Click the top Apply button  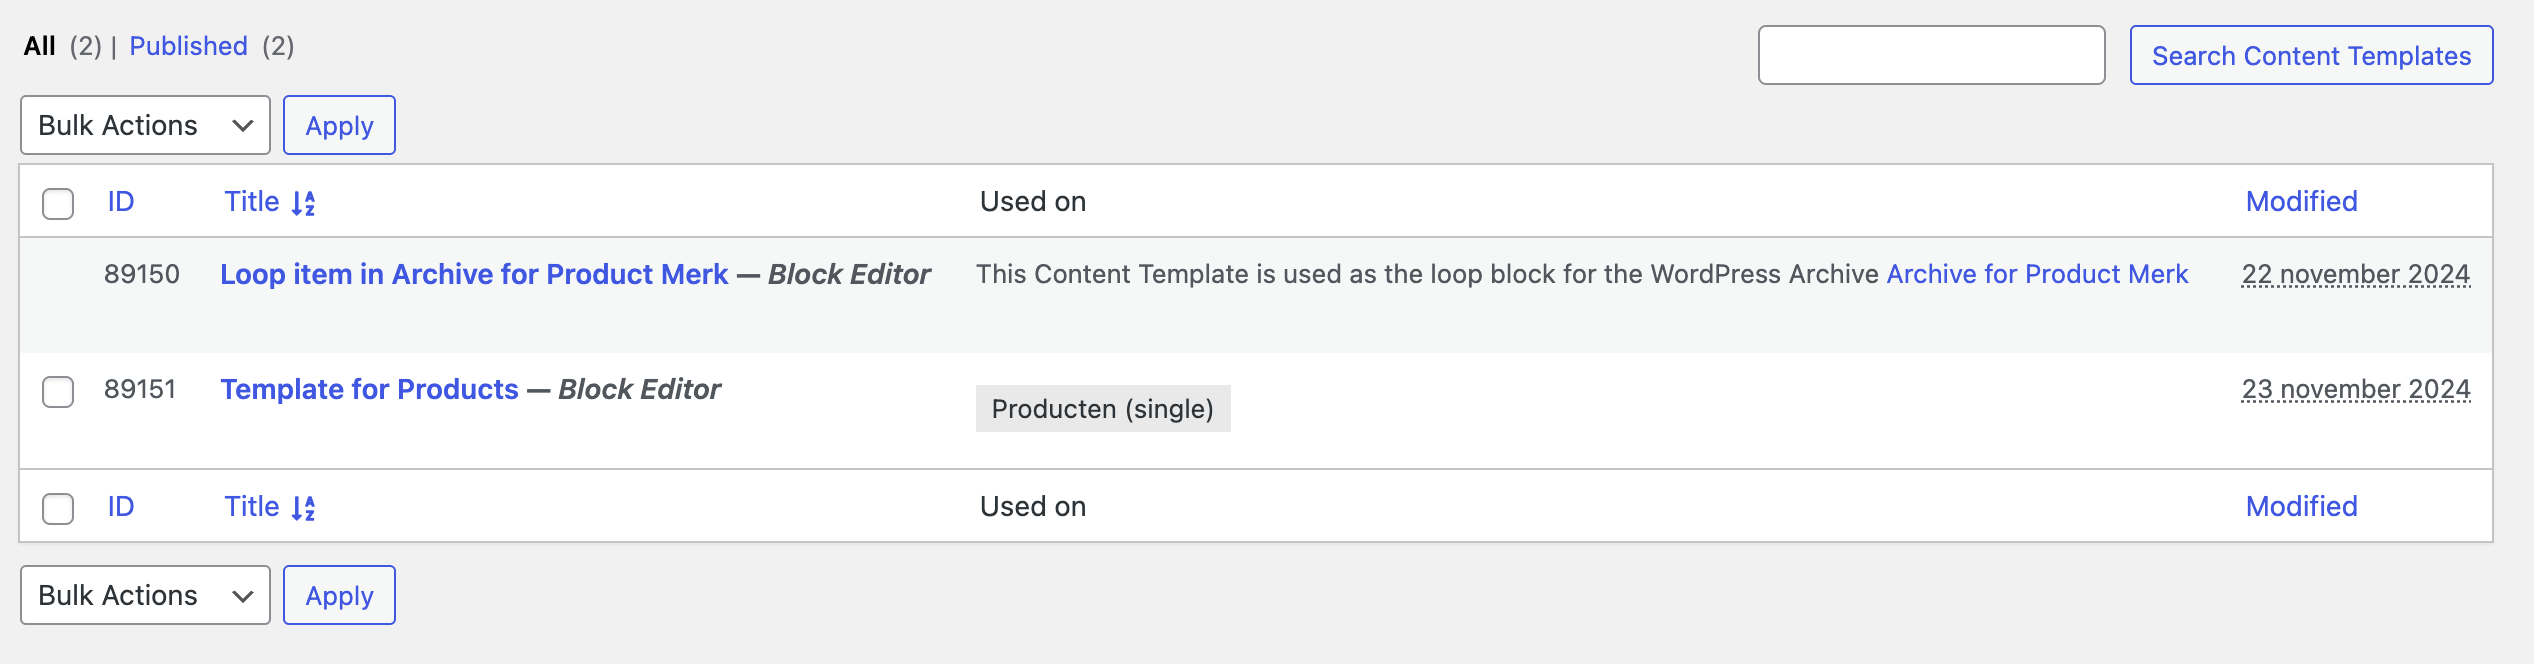[339, 125]
